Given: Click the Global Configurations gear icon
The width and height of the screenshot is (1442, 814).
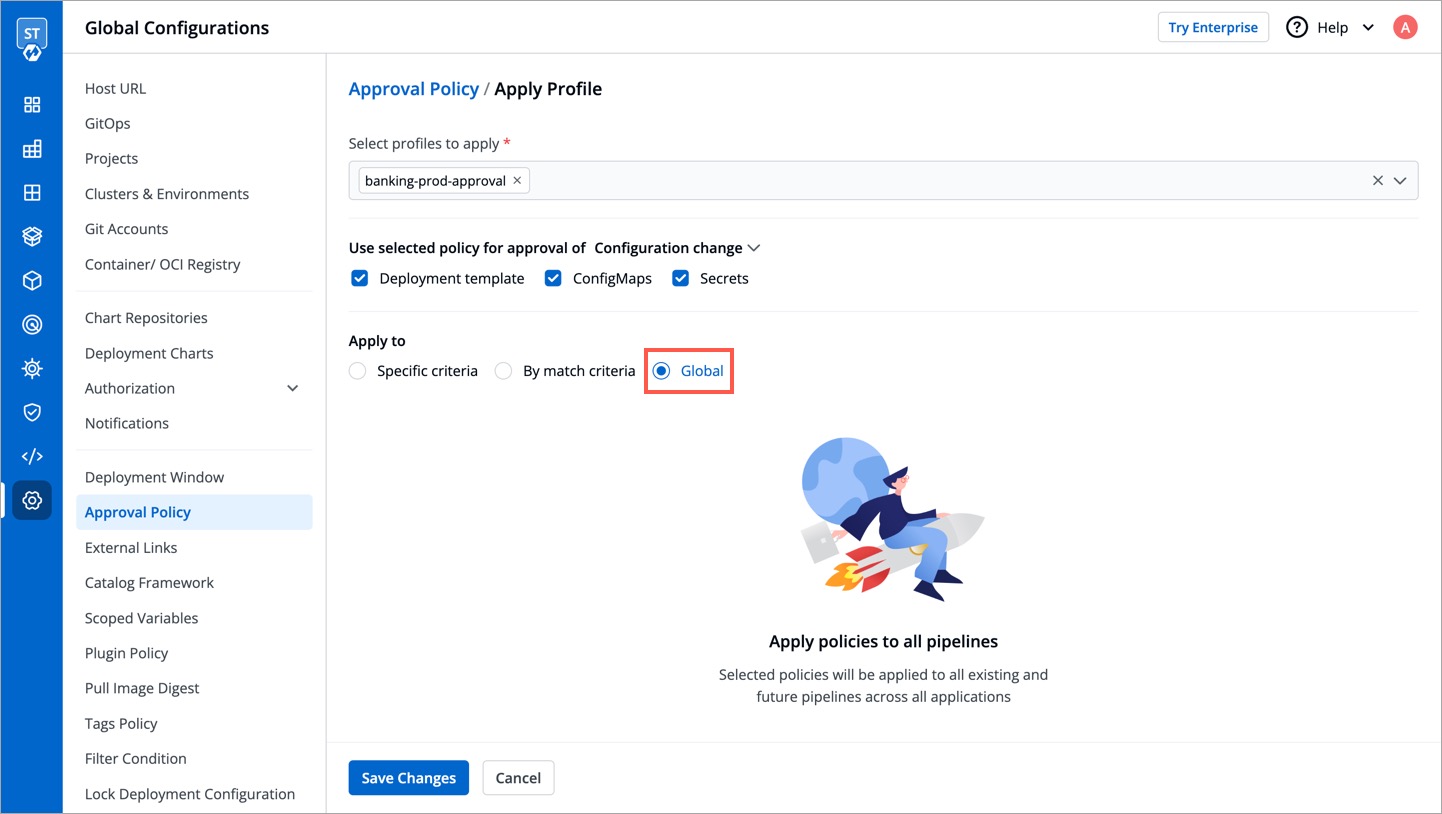Looking at the screenshot, I should 32,500.
